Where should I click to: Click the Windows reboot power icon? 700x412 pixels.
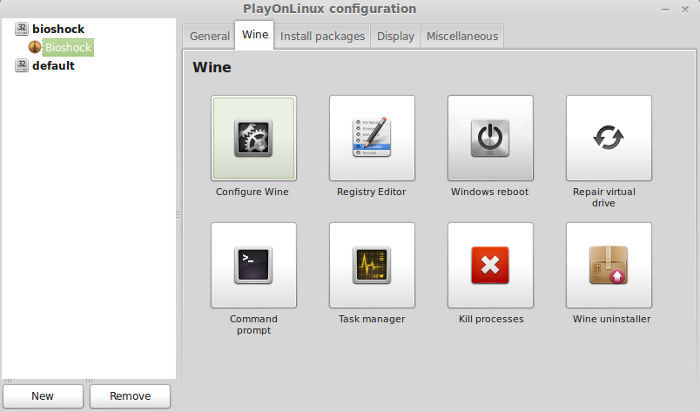point(490,138)
